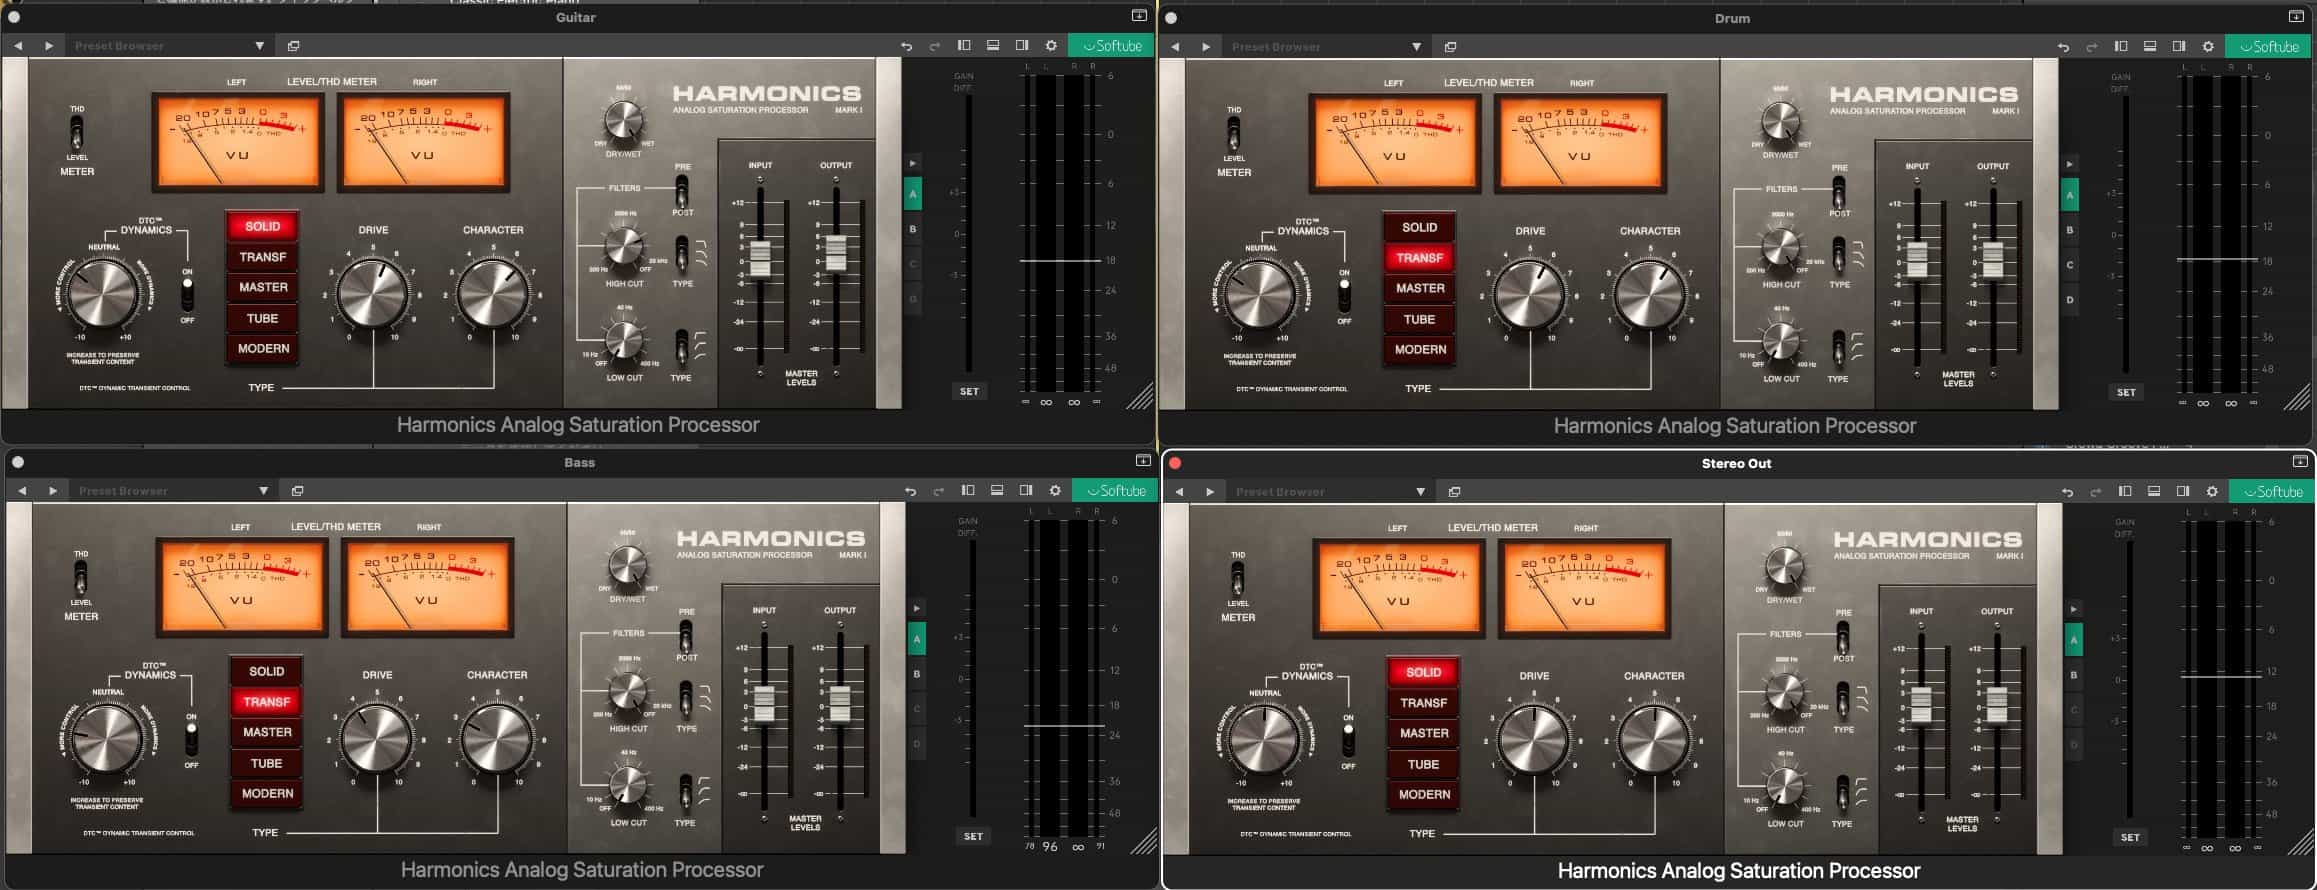Select slot B in Guitar plugin
This screenshot has width=2317, height=890.
point(913,229)
